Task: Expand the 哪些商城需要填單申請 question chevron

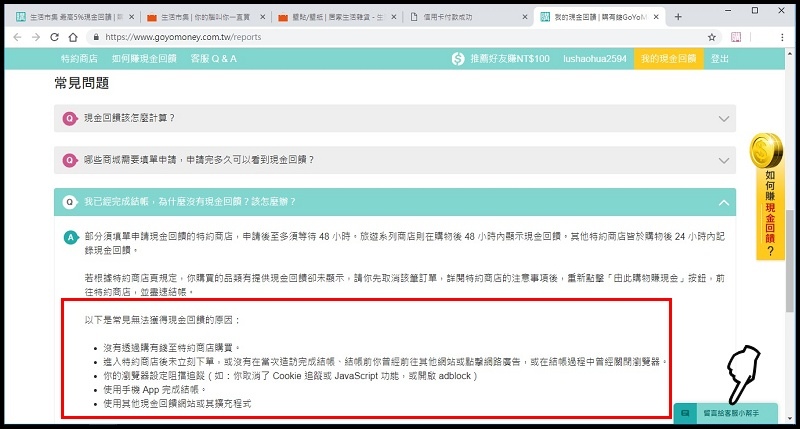Action: coord(724,160)
